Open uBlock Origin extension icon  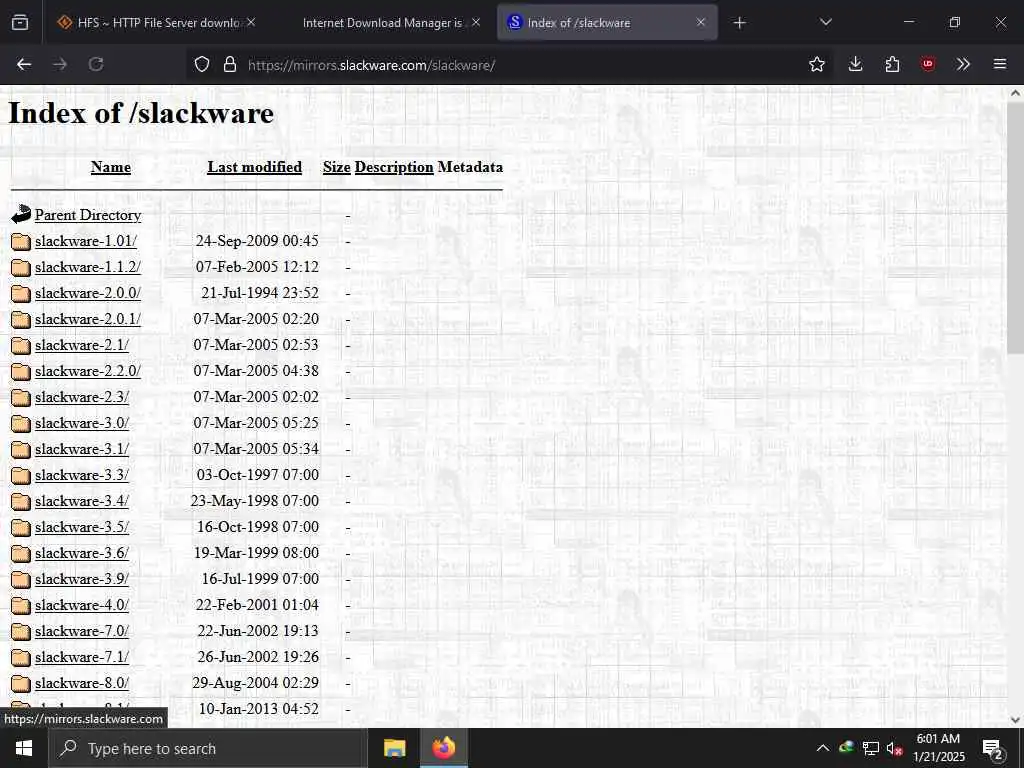click(x=928, y=64)
